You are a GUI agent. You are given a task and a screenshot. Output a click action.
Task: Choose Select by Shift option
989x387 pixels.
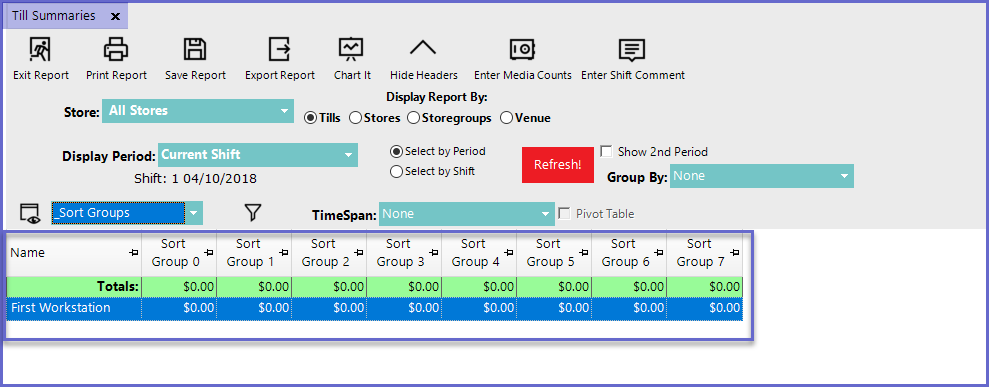point(396,171)
